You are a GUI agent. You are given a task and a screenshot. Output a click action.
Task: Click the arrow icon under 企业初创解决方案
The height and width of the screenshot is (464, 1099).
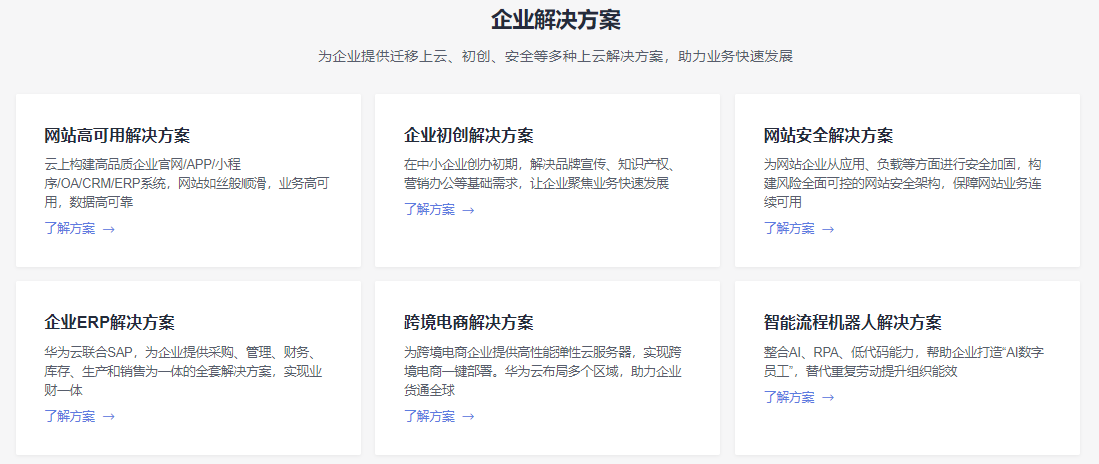[468, 210]
